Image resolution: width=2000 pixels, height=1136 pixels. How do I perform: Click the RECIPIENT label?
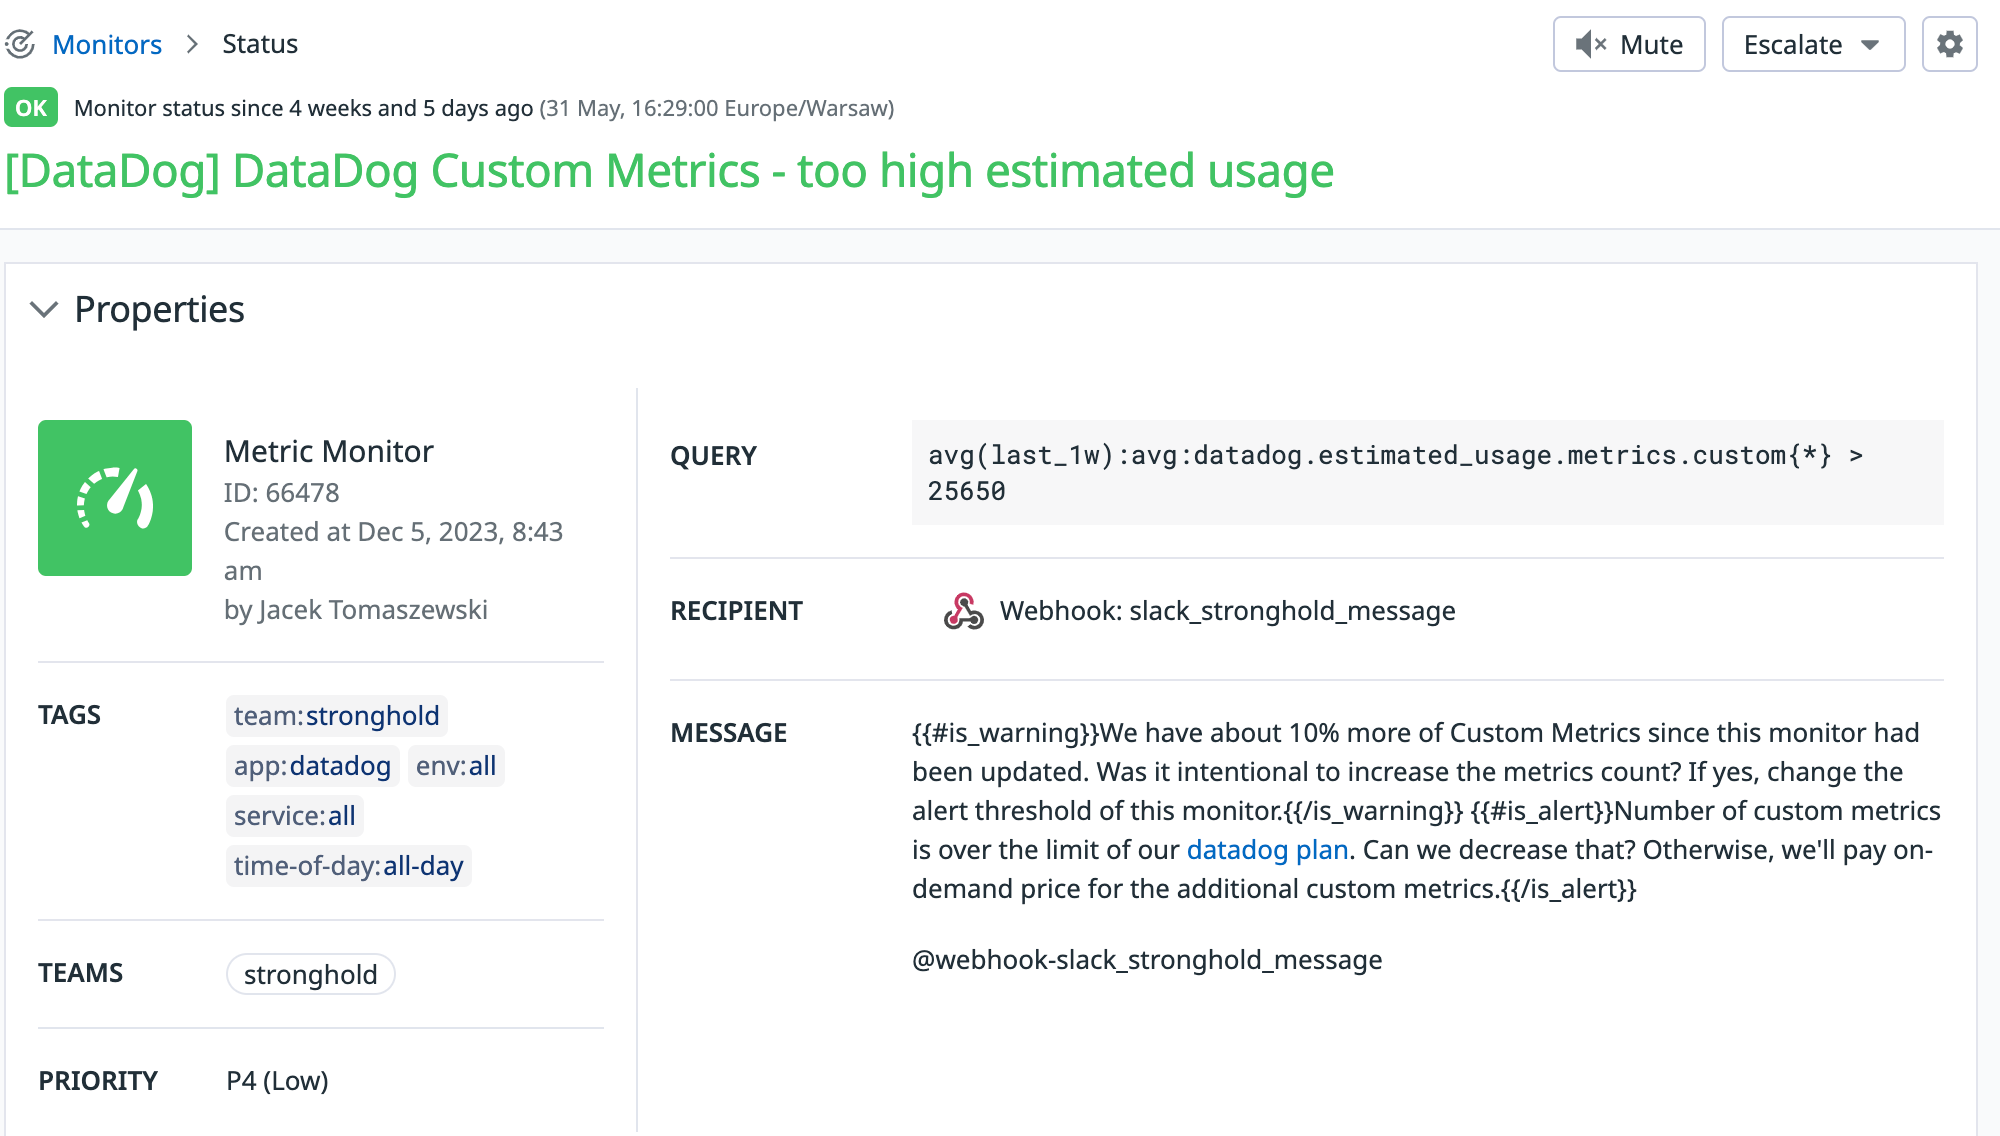[737, 611]
